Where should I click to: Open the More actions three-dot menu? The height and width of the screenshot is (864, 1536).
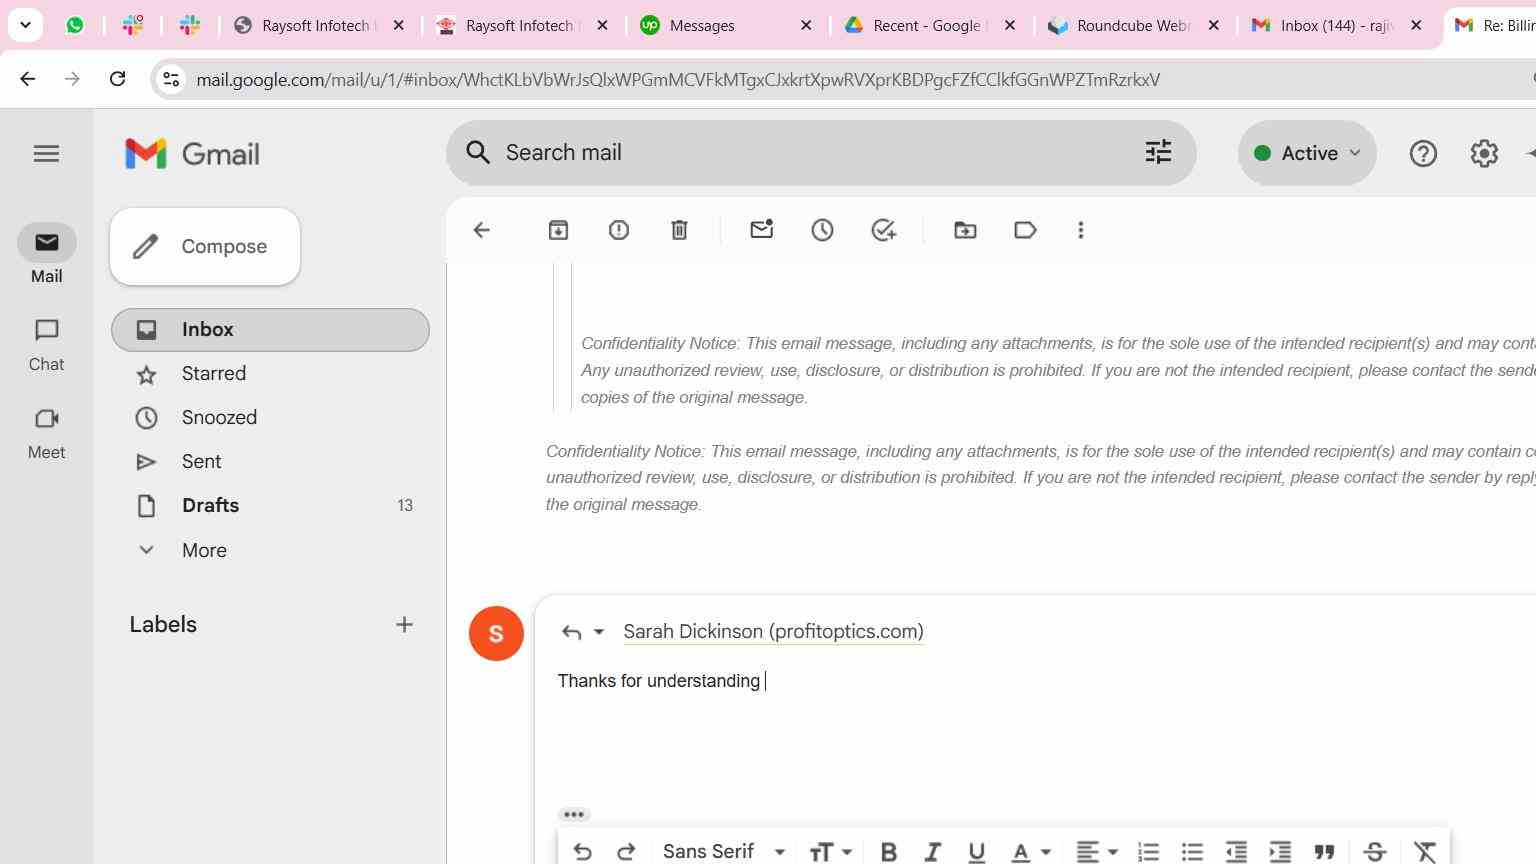(x=1081, y=230)
